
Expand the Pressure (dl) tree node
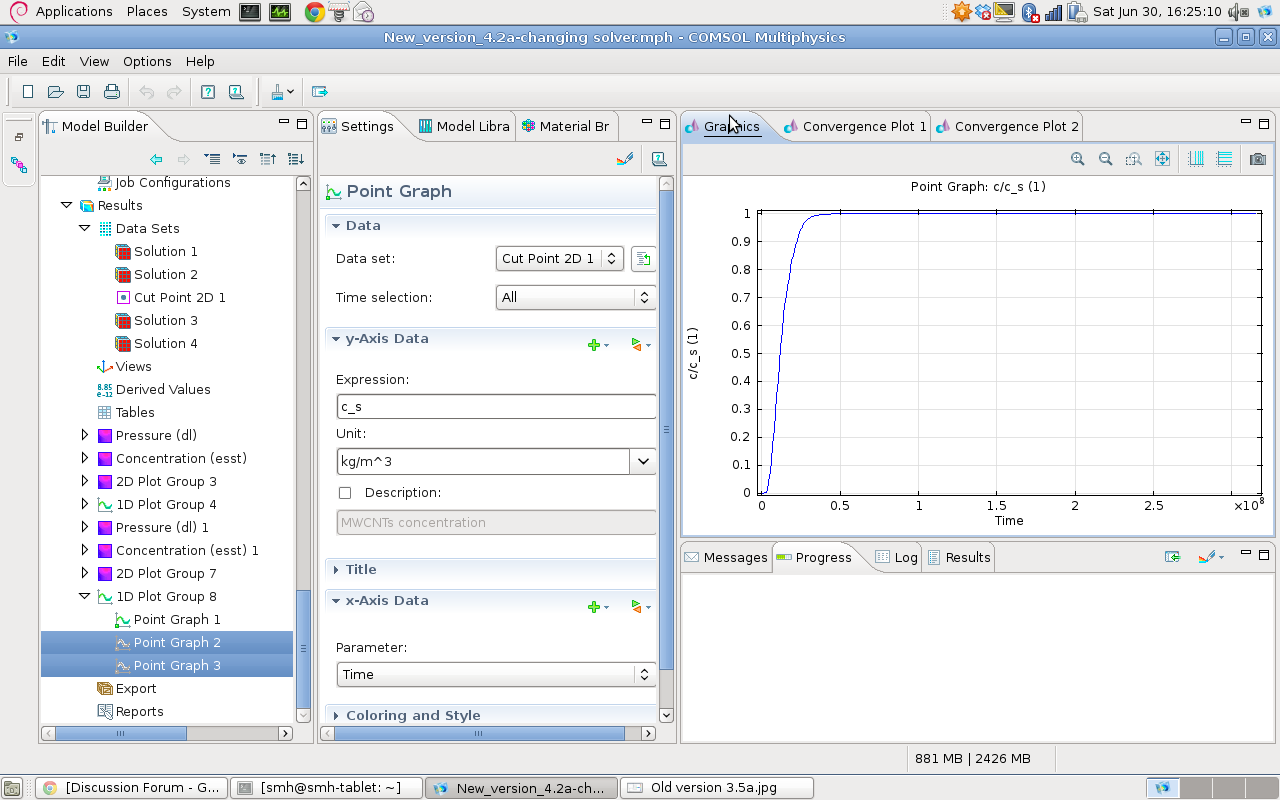click(85, 436)
